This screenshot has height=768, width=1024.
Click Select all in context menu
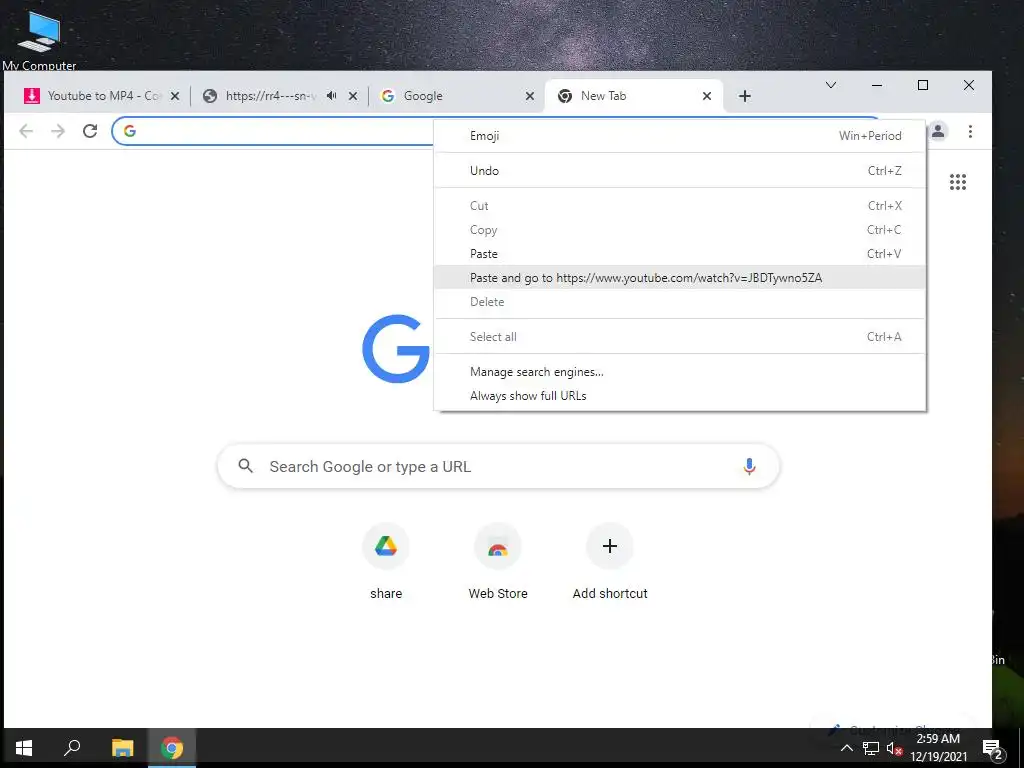click(x=680, y=337)
